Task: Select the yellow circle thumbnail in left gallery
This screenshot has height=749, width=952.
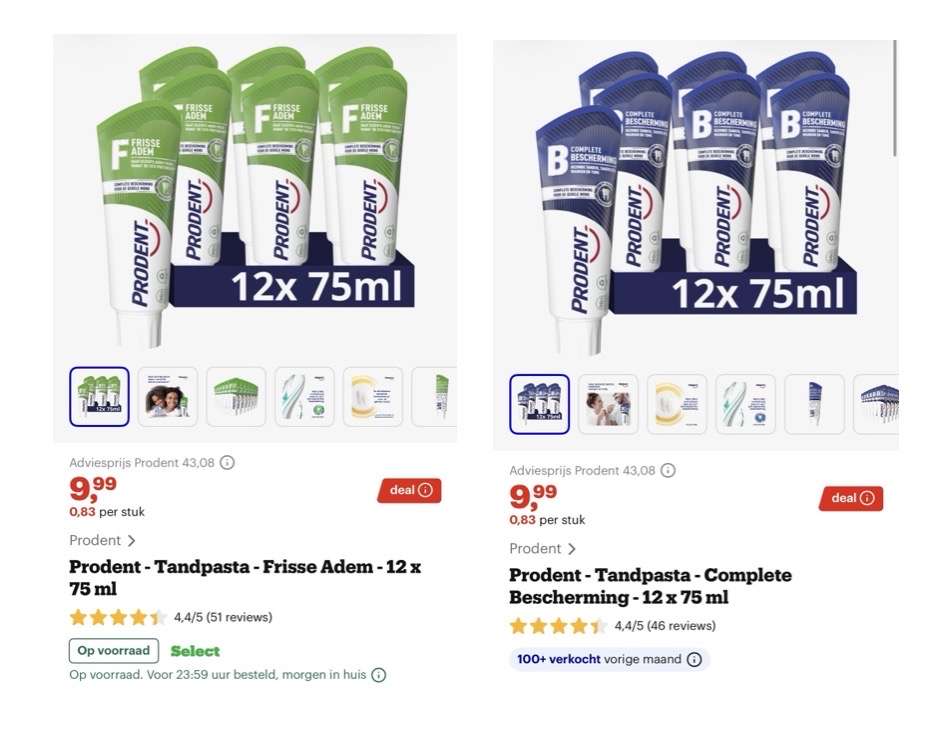Action: tap(373, 397)
